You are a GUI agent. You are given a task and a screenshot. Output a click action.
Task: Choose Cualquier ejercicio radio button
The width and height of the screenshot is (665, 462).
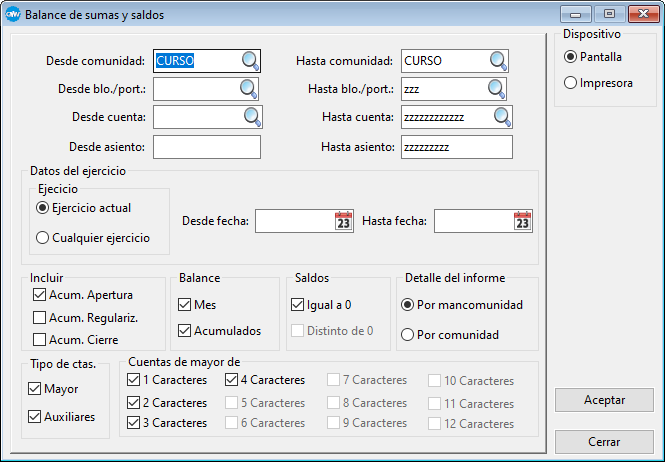[42, 238]
